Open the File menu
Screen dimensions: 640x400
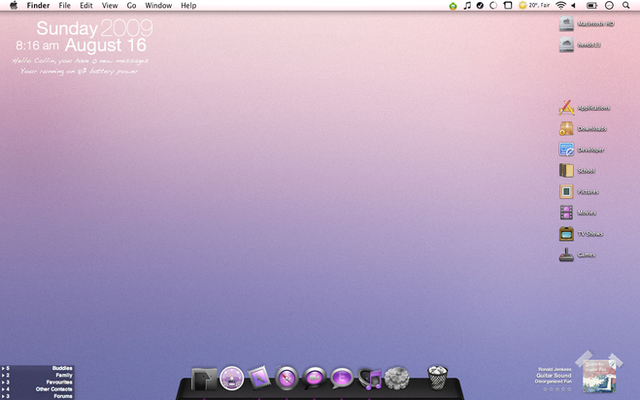click(64, 5)
